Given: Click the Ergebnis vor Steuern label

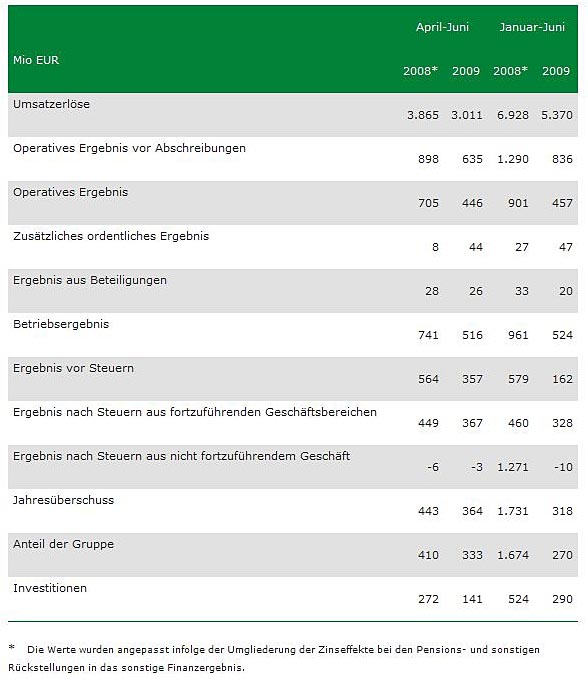Looking at the screenshot, I should (73, 368).
